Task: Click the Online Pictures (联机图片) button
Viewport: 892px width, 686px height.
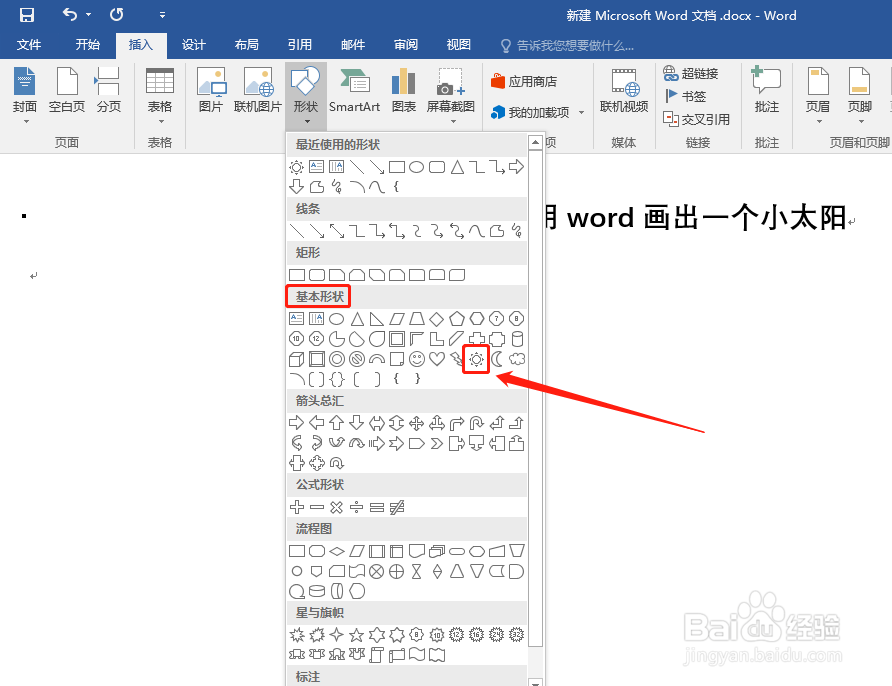Action: point(258,90)
